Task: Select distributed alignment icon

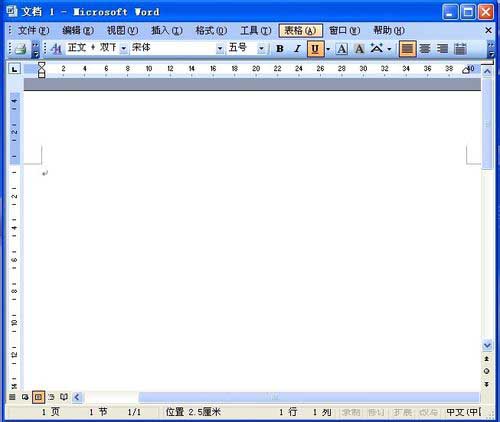Action: (x=460, y=49)
